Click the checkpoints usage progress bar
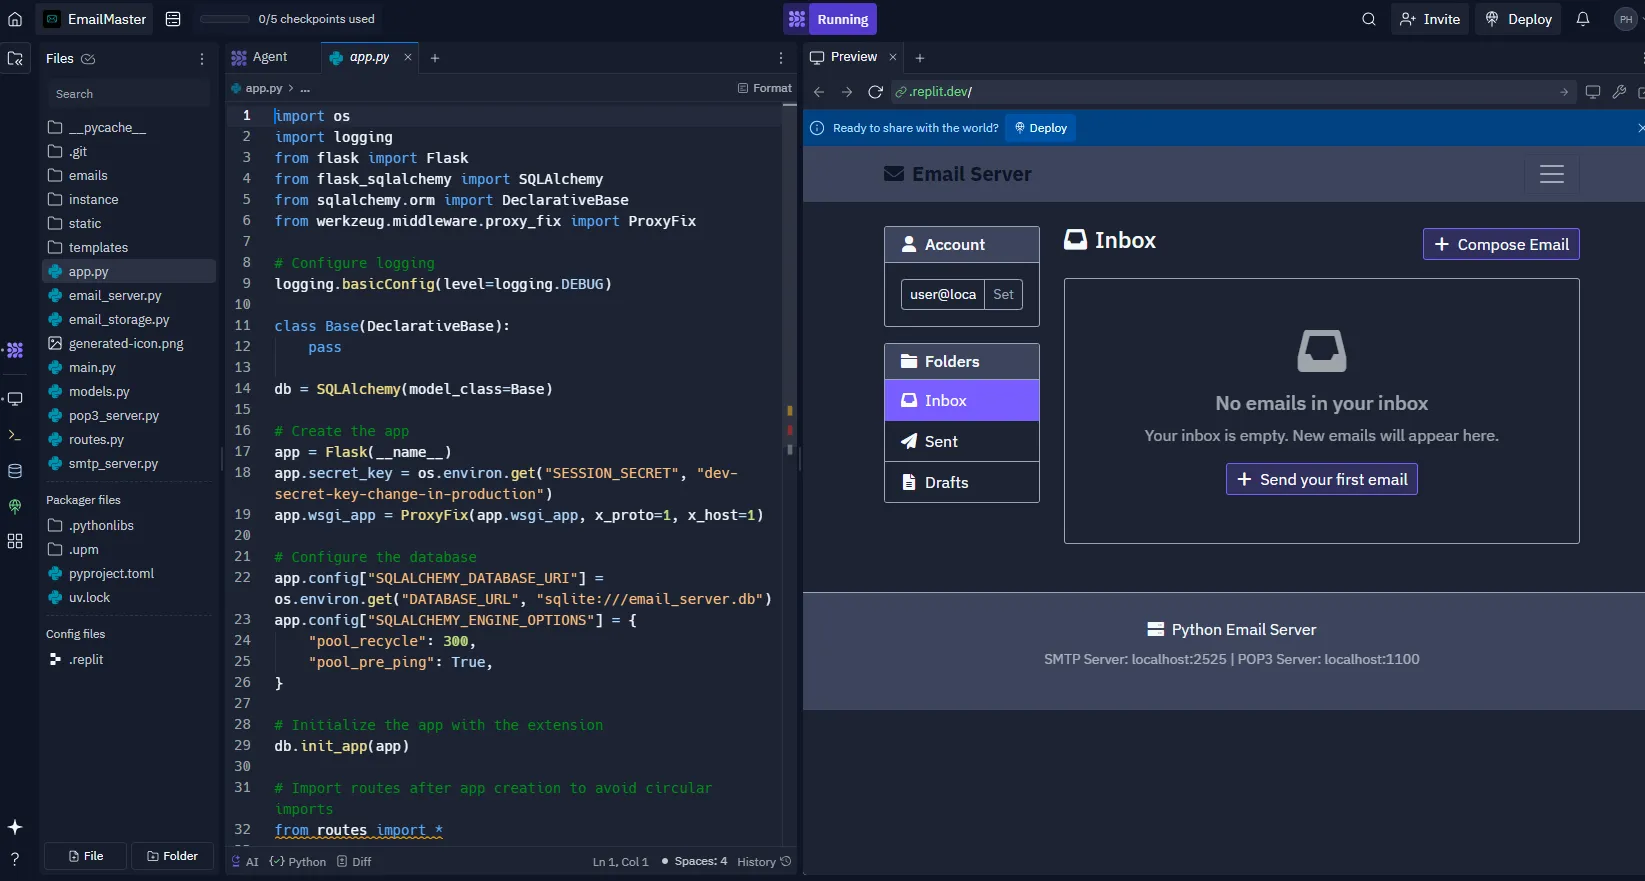The image size is (1645, 881). pyautogui.click(x=225, y=19)
